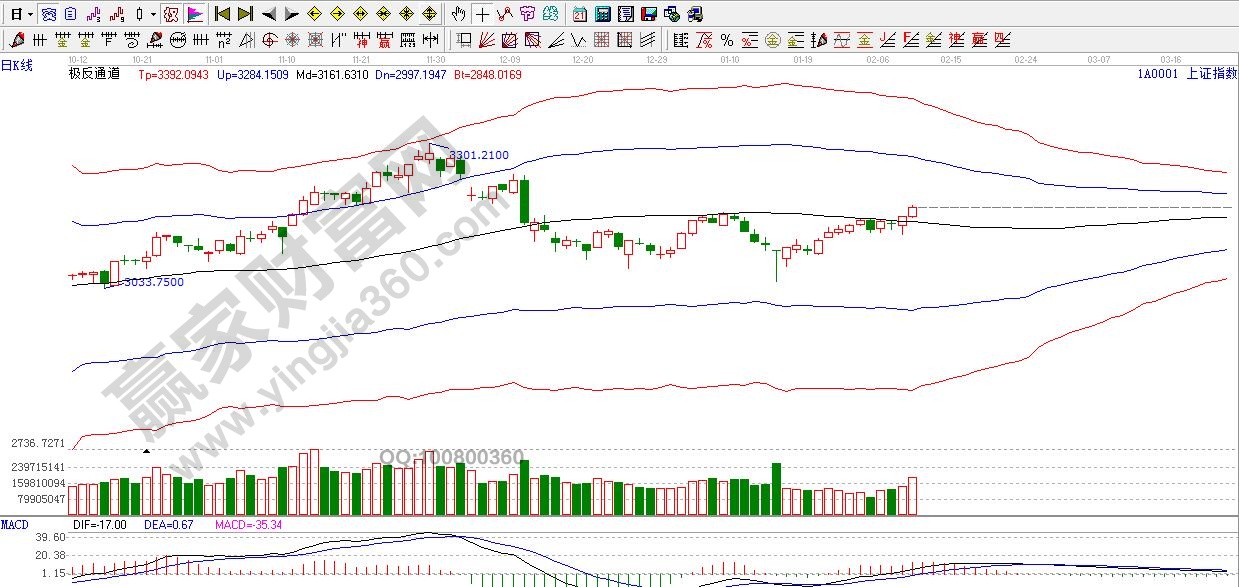
Task: Click the 日K线 period label
Action: coord(17,65)
